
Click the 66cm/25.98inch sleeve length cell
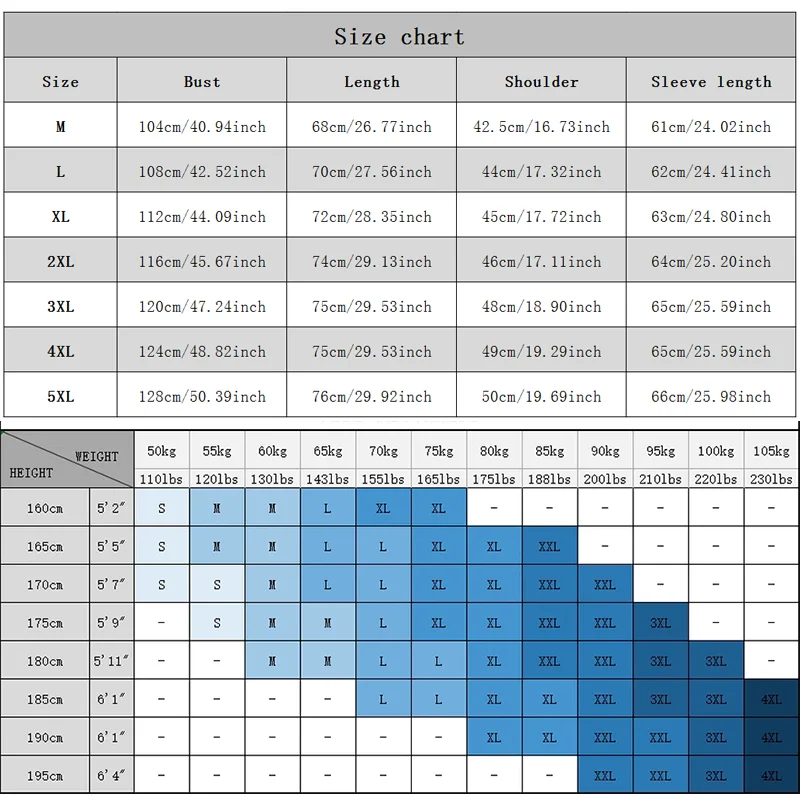(711, 396)
